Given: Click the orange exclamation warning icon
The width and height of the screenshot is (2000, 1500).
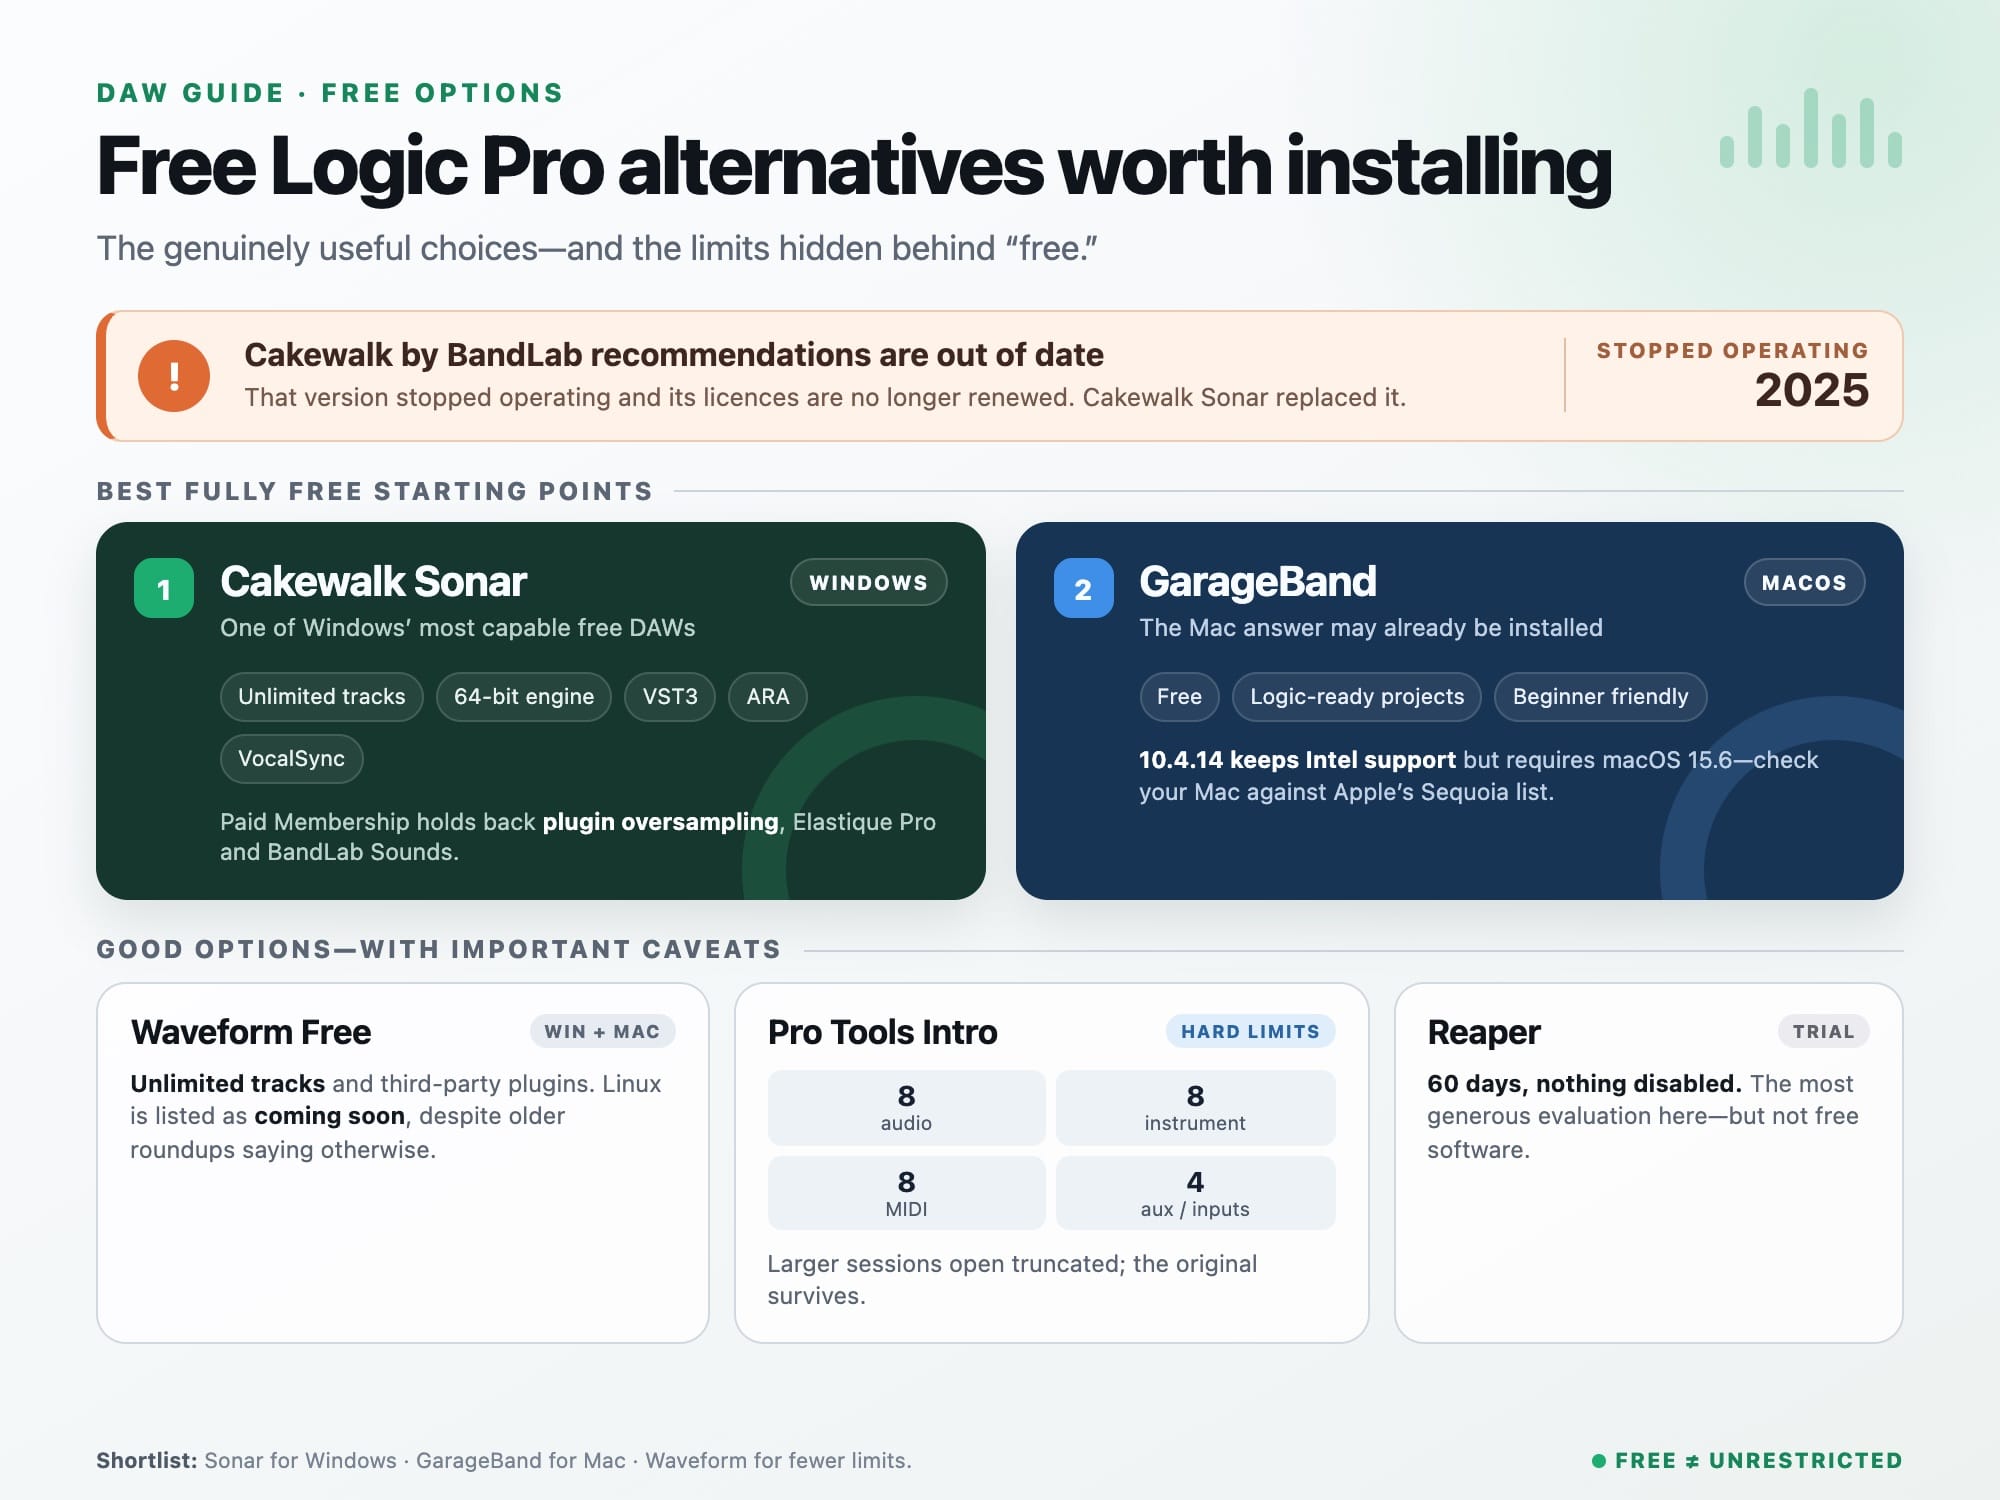Looking at the screenshot, I should coord(174,376).
